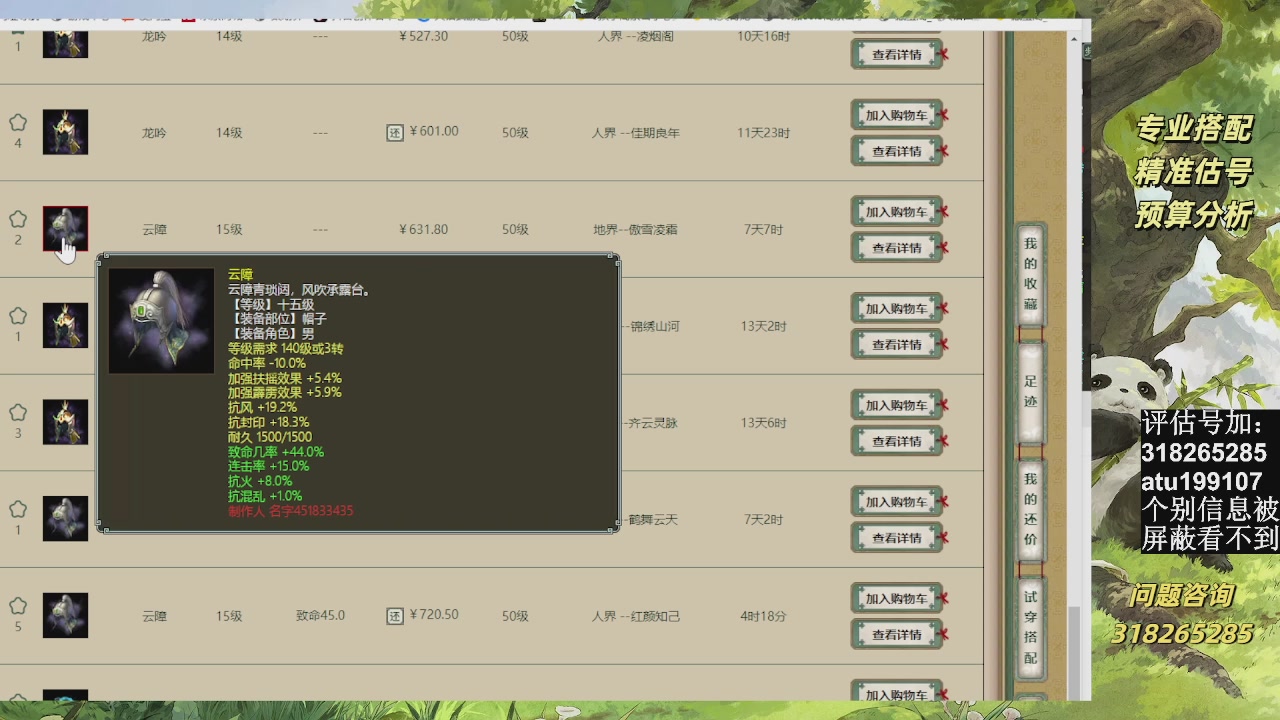Screen dimensions: 1280x720
Task: Click the attribute text 致命45.0
Action: coord(320,615)
